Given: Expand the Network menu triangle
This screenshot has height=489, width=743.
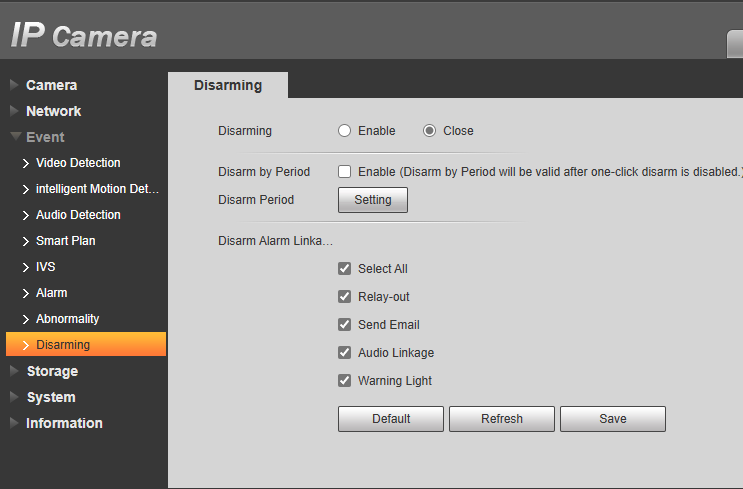Looking at the screenshot, I should [15, 111].
